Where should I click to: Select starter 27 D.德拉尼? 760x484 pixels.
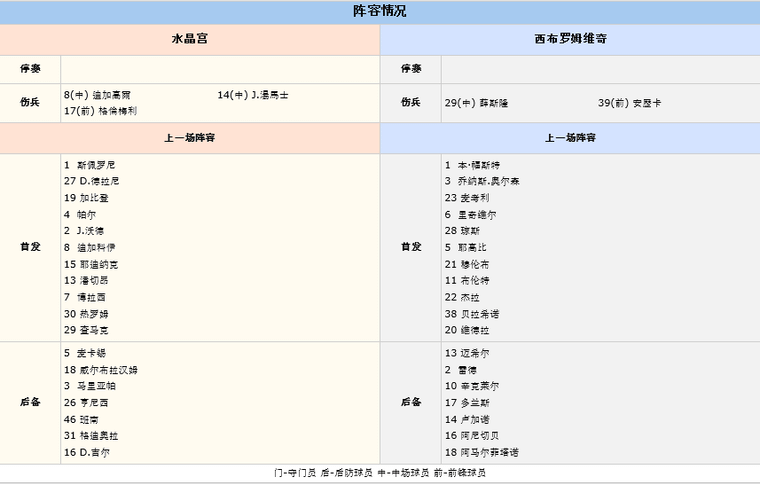click(92, 181)
